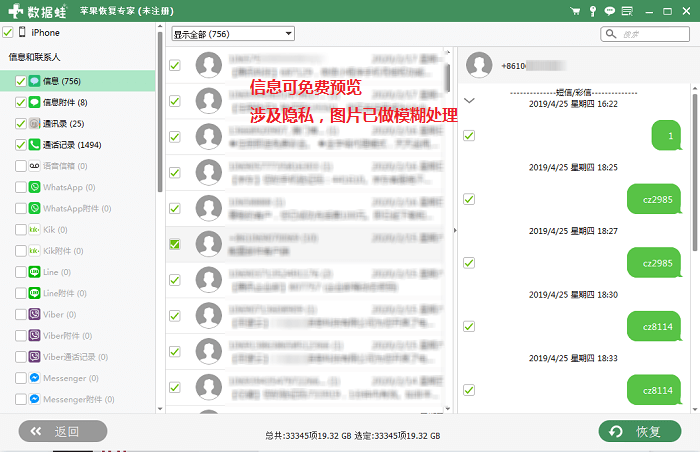Click the 返回 back button
Screen dimensions: 700x452
63,431
